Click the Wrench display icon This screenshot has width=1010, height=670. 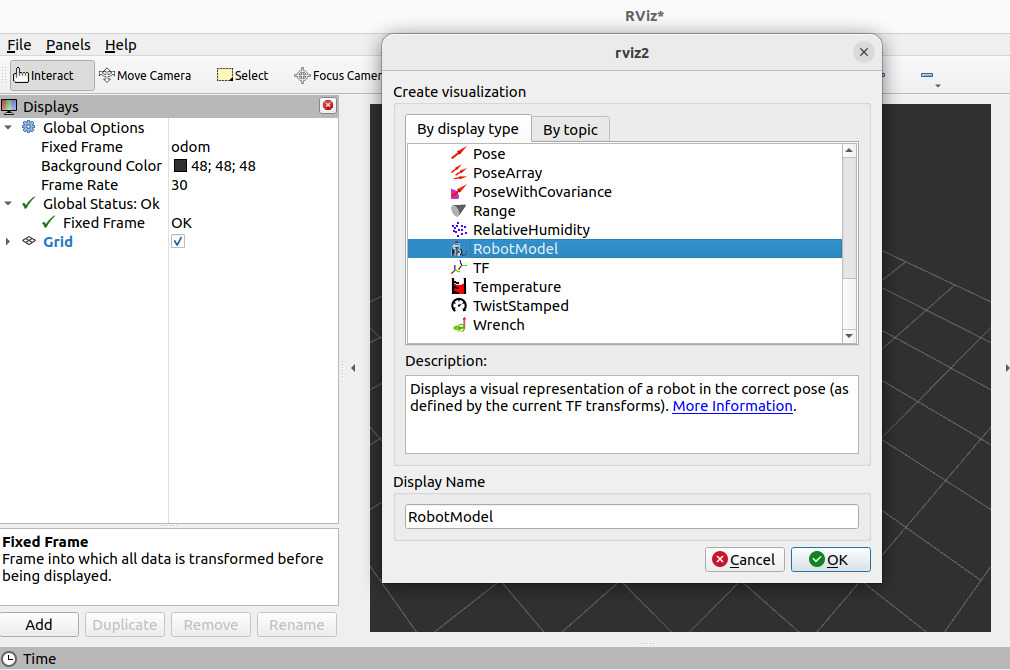pos(458,325)
